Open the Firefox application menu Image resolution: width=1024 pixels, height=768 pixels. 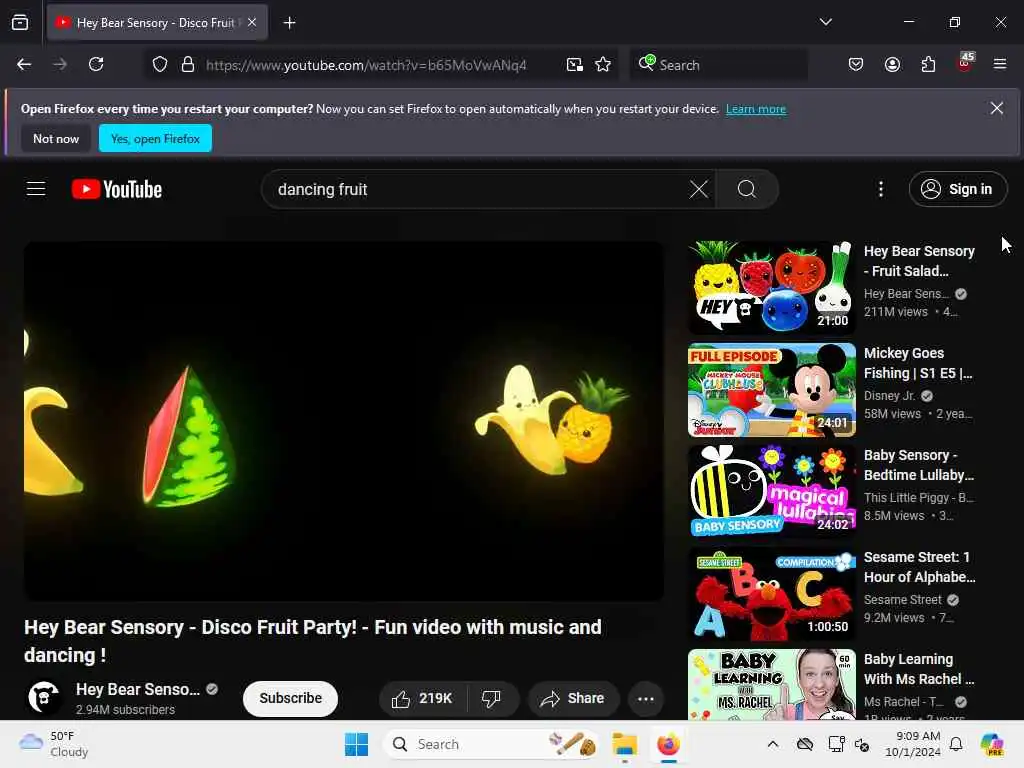coord(1000,64)
